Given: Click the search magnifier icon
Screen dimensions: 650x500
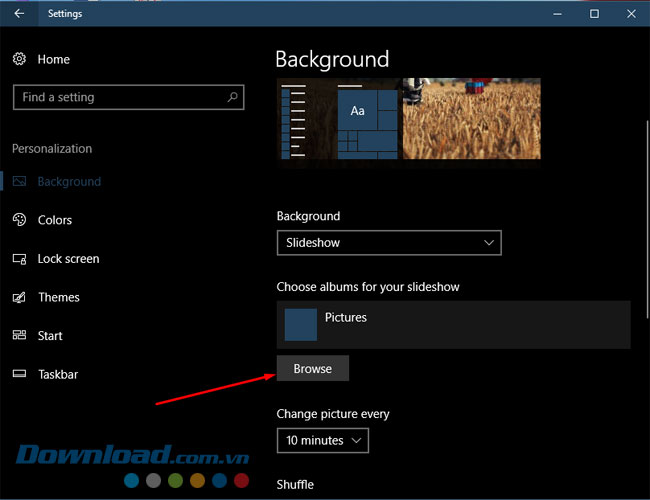Looking at the screenshot, I should coord(233,97).
